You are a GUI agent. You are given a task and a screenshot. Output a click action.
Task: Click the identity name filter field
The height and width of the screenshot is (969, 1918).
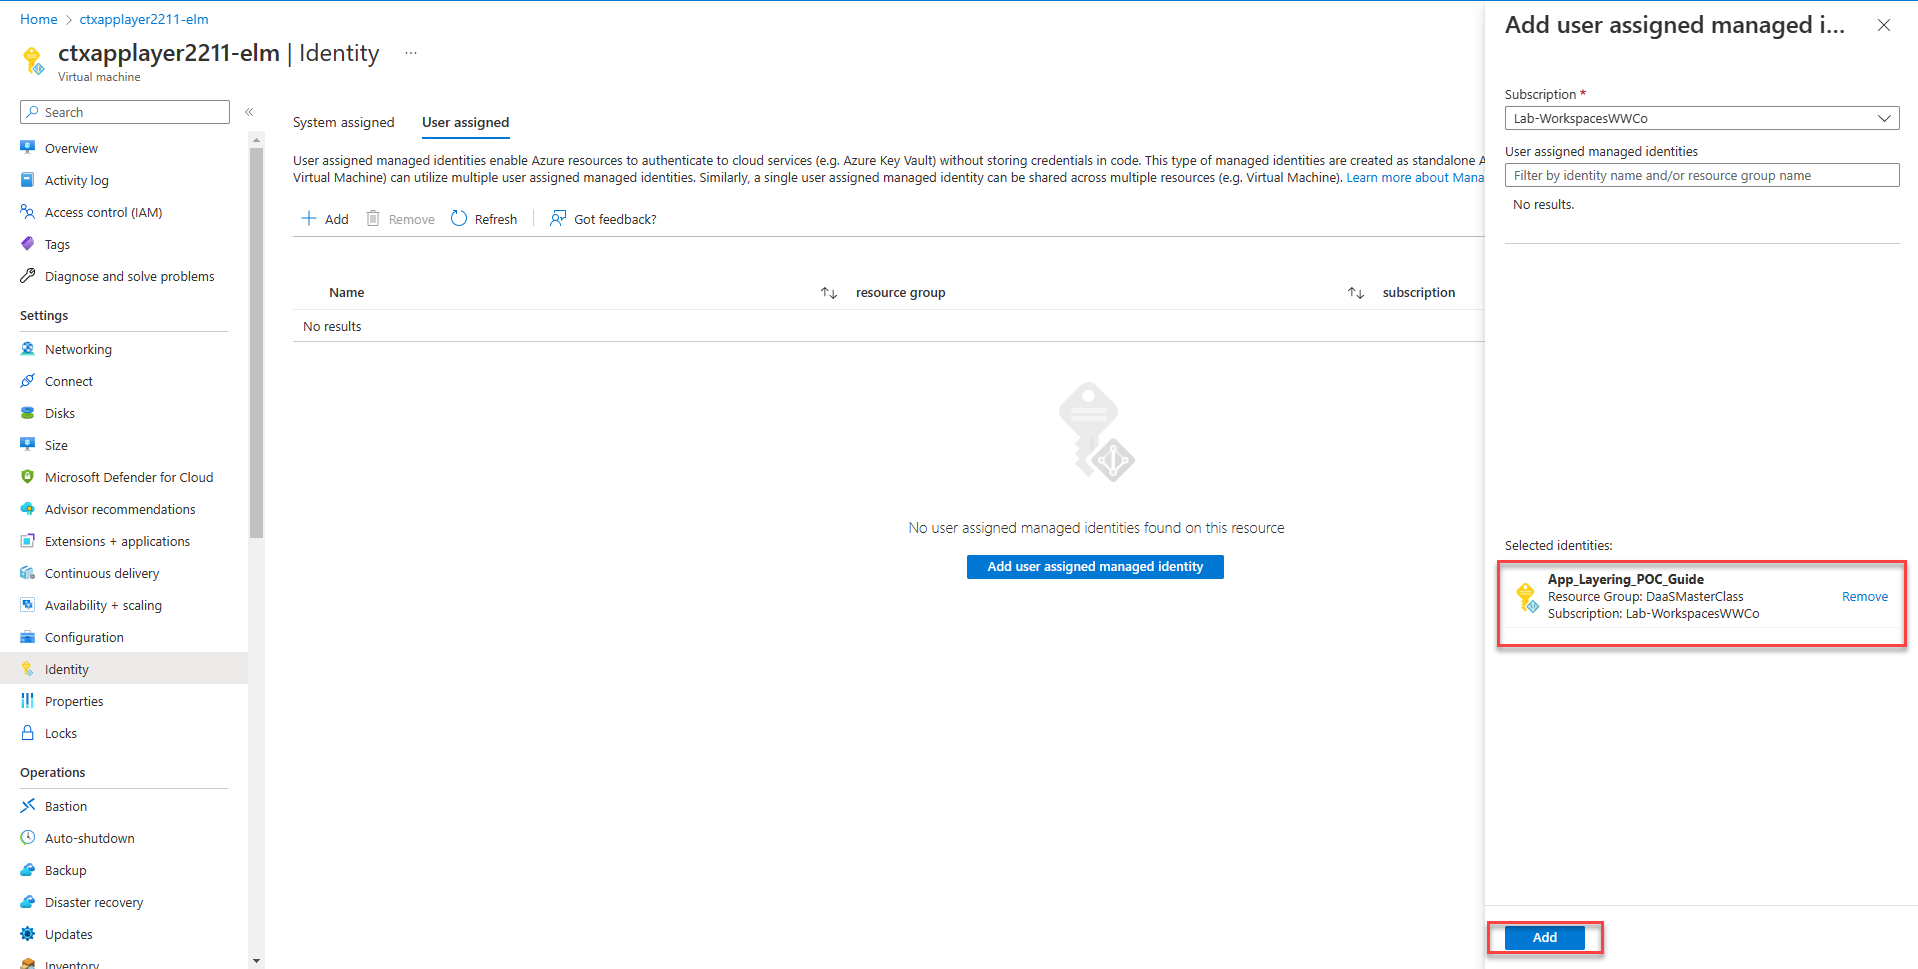click(1702, 175)
